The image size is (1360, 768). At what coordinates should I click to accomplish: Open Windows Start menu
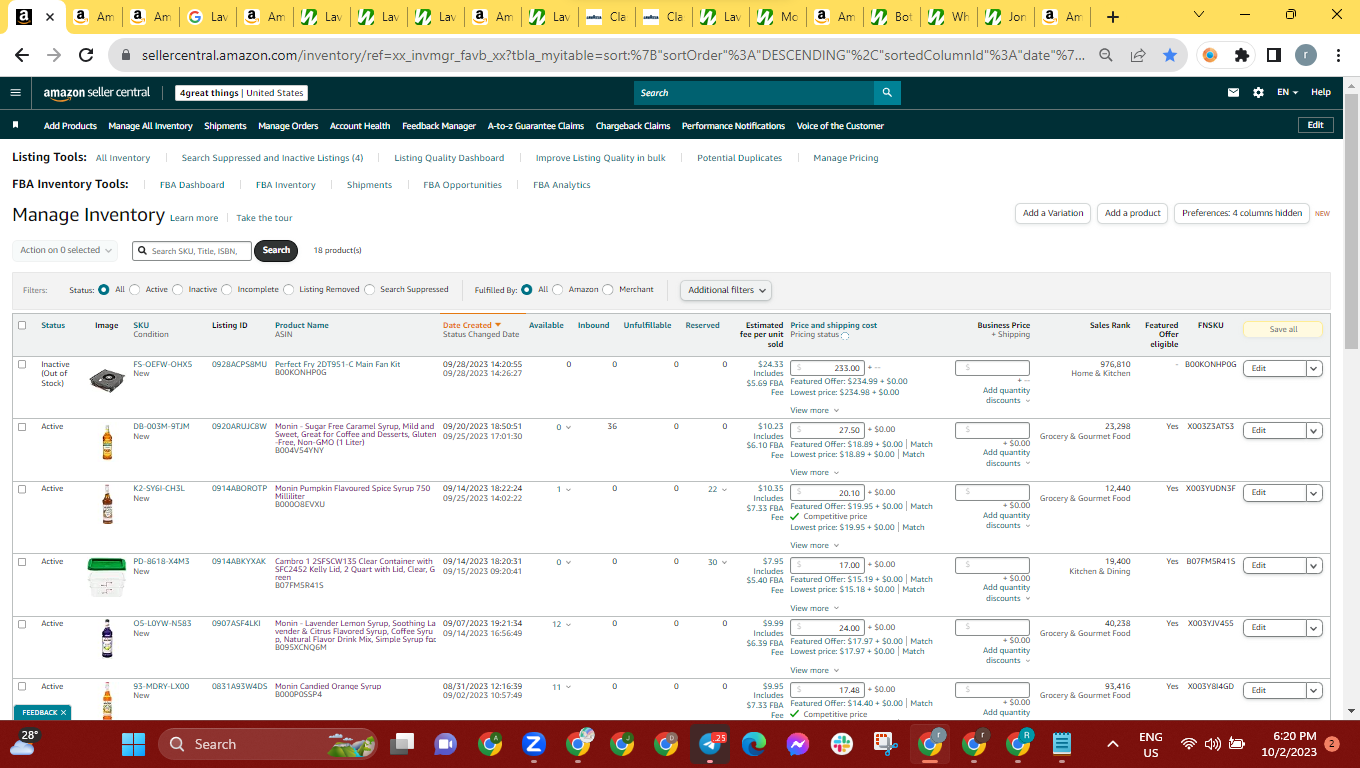coord(134,744)
